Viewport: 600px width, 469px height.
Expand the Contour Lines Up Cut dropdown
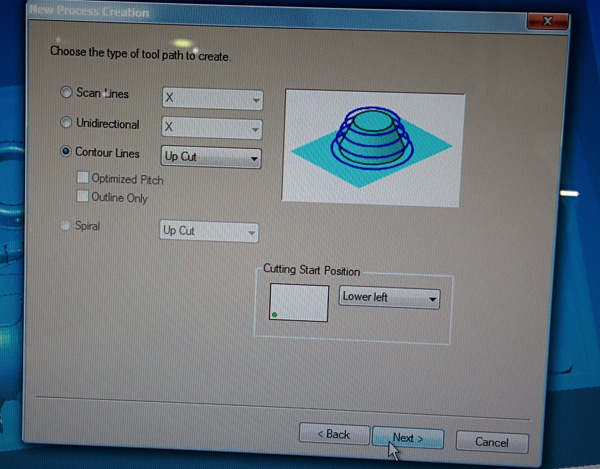click(211, 157)
